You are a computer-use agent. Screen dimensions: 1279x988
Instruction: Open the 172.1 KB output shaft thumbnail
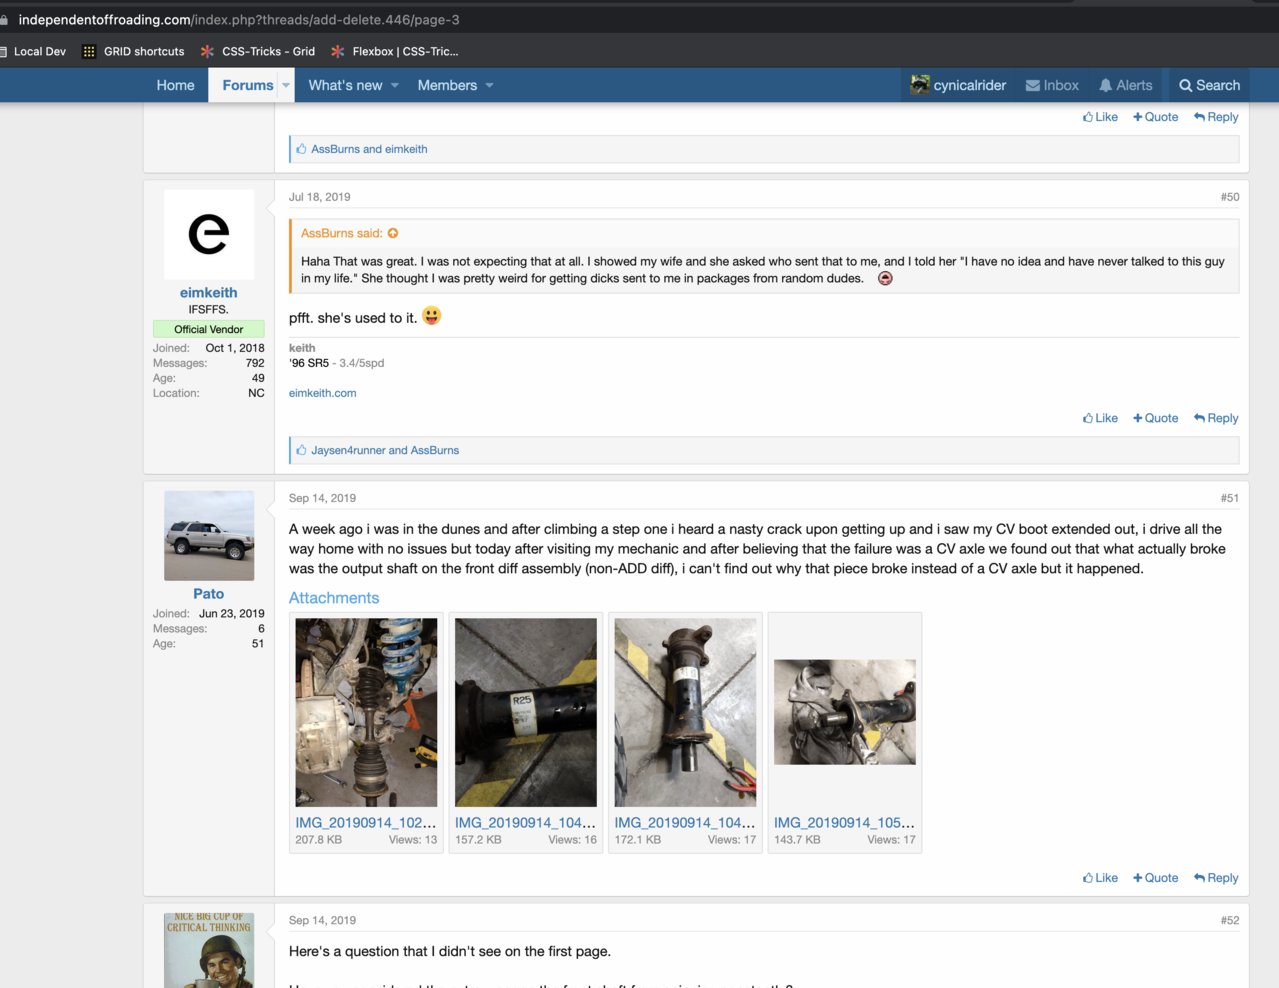click(x=685, y=712)
